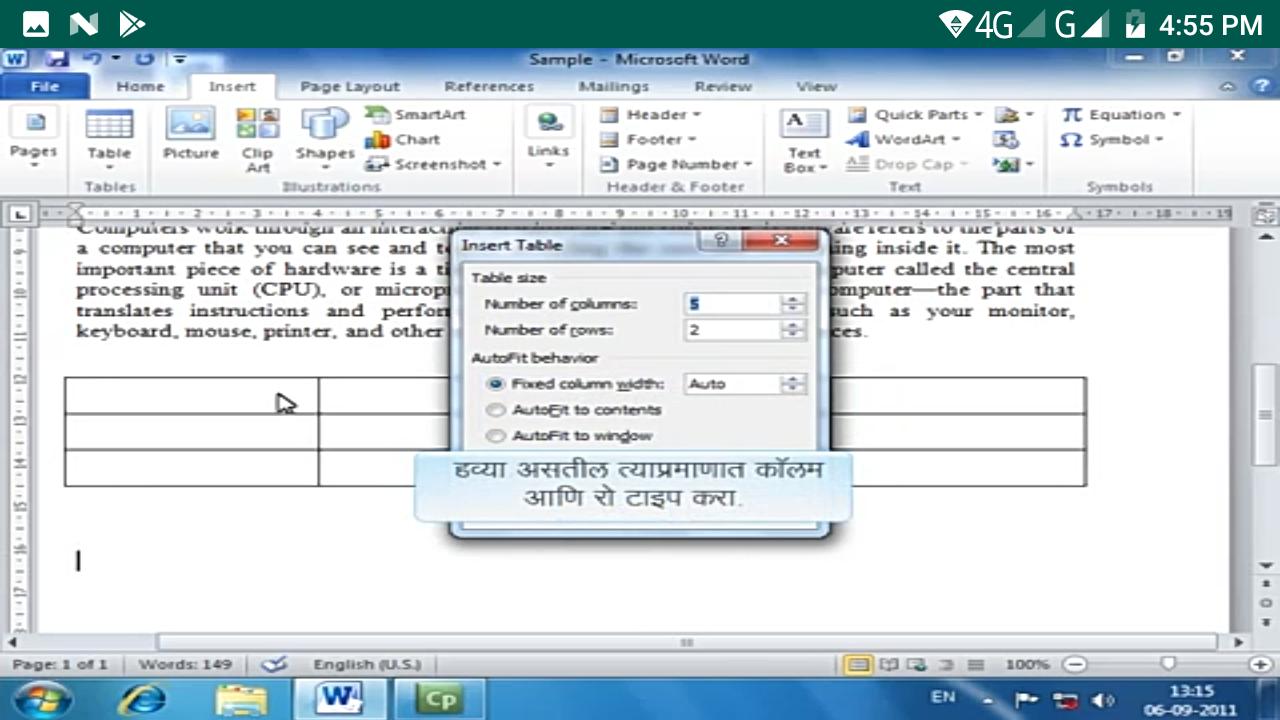1280x720 pixels.
Task: Switch to the Review tab
Action: coord(723,86)
